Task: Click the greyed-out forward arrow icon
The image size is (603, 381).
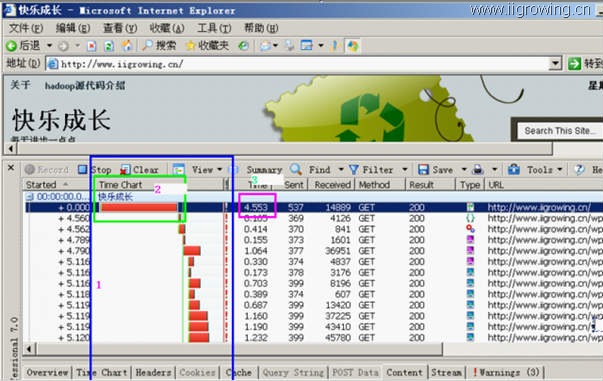Action: tap(63, 46)
